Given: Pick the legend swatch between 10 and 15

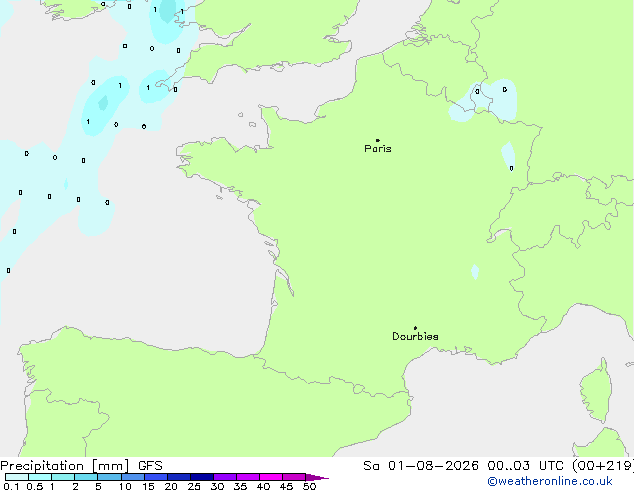Looking at the screenshot, I should click(133, 477).
